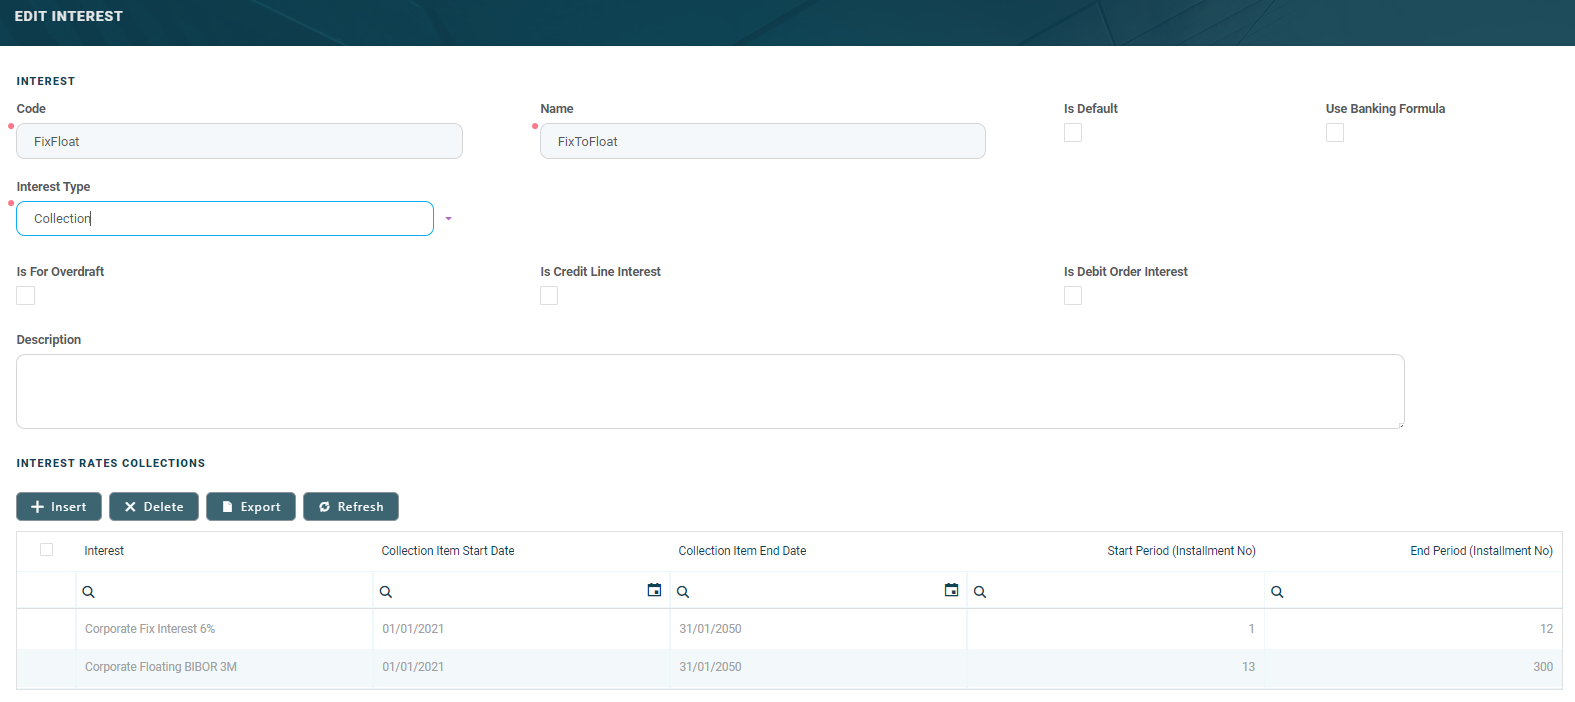Toggle Is Credit Line Interest checkbox
Screen dimensions: 1575x702
click(x=549, y=296)
